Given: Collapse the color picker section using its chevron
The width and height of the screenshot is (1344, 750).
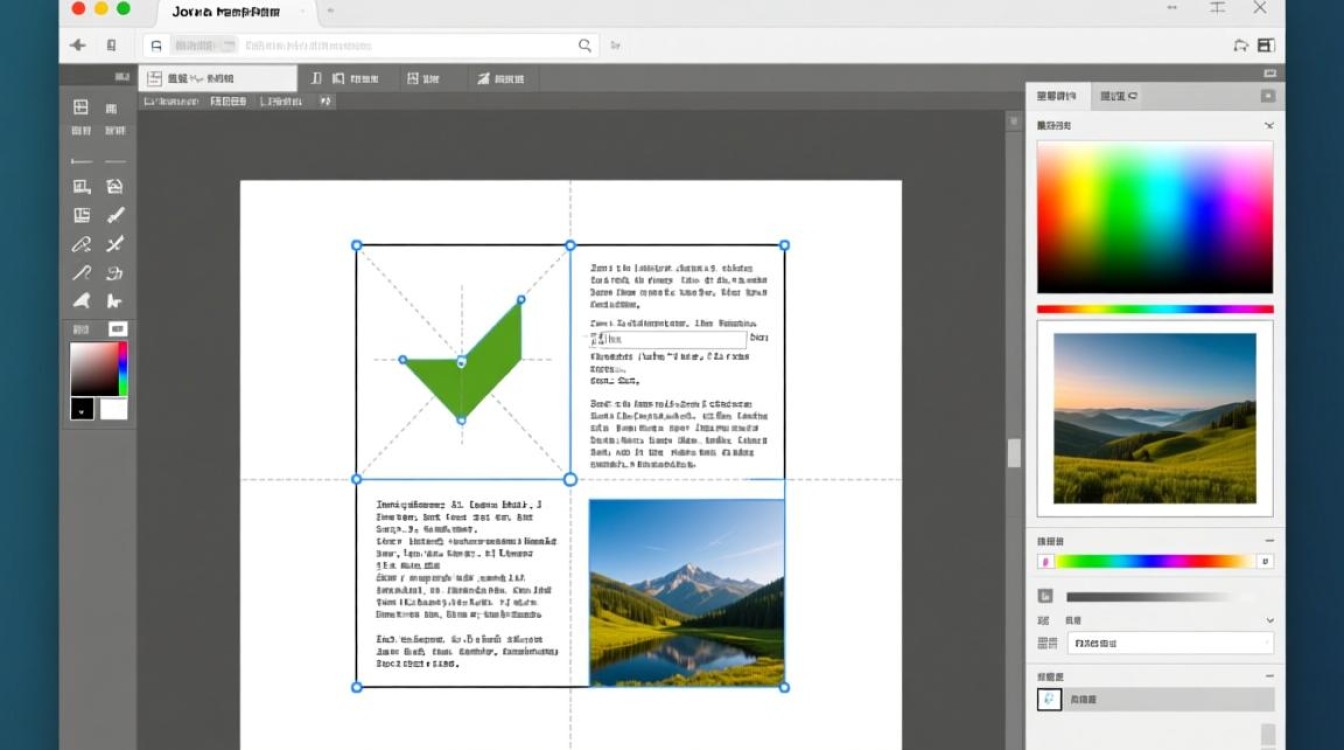Looking at the screenshot, I should pyautogui.click(x=1268, y=126).
